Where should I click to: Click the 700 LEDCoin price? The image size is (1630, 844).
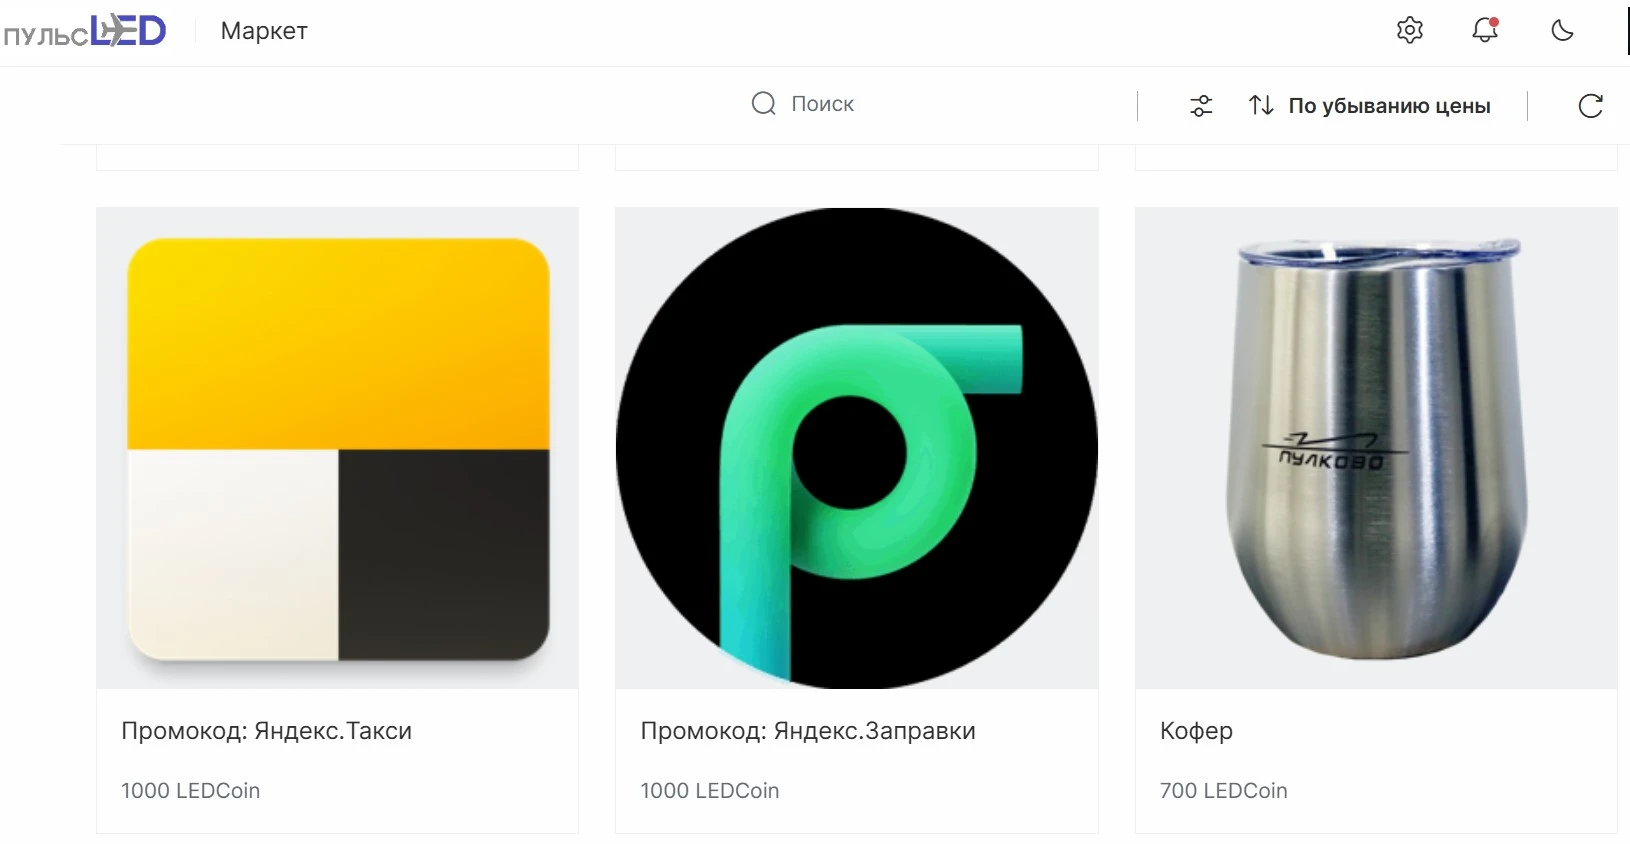click(x=1223, y=791)
